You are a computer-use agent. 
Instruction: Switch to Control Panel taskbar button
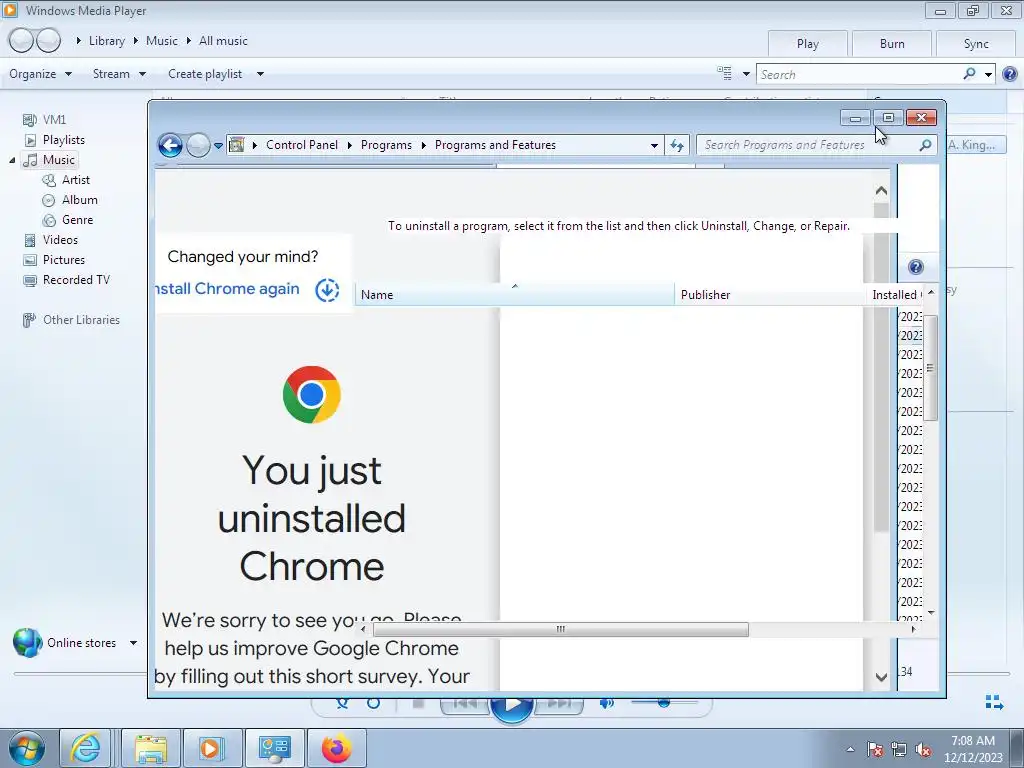274,748
